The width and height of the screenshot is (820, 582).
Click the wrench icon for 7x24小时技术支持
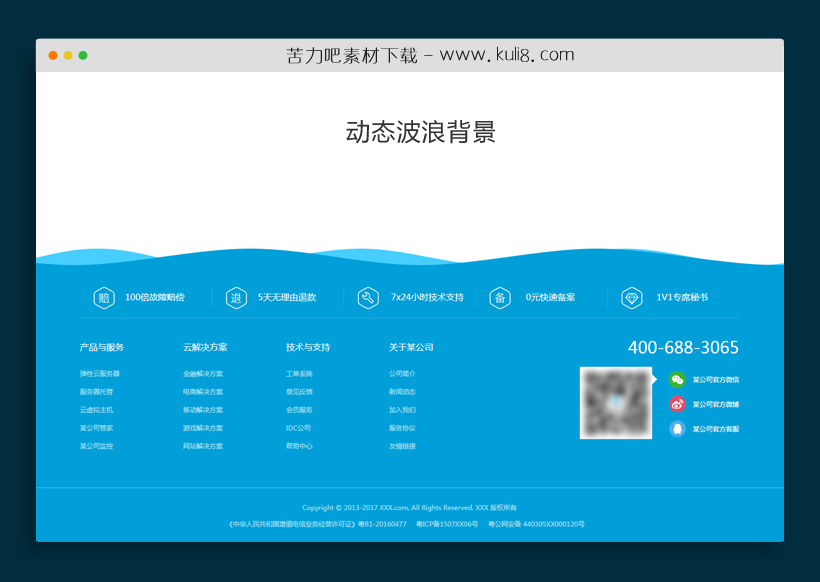368,297
